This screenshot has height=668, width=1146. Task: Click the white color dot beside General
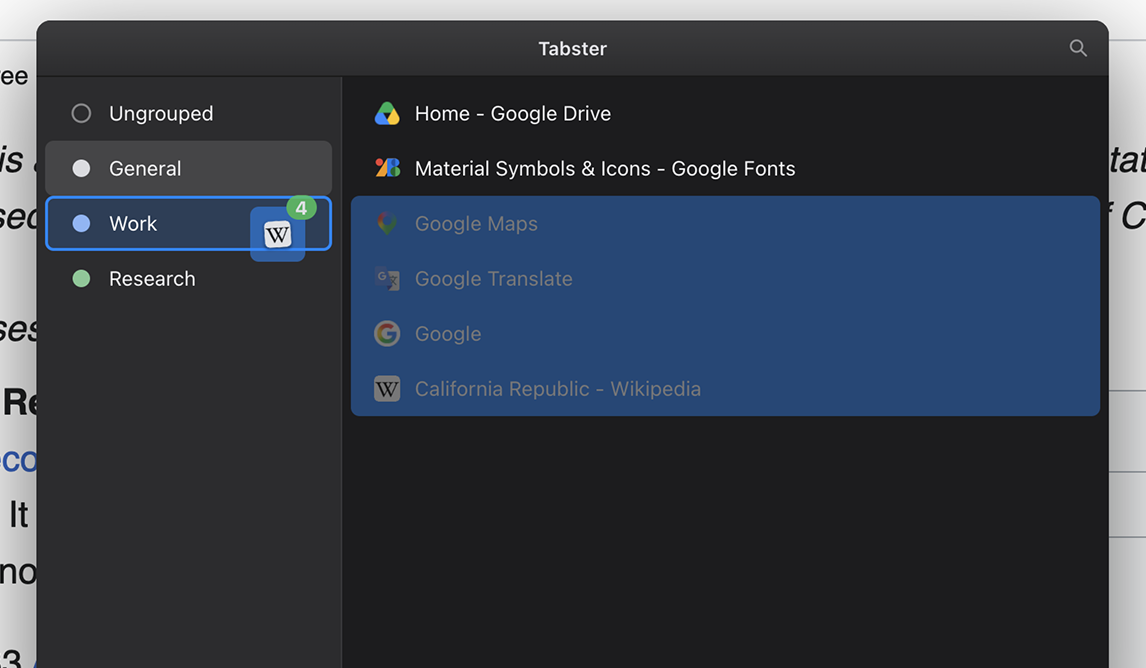81,168
